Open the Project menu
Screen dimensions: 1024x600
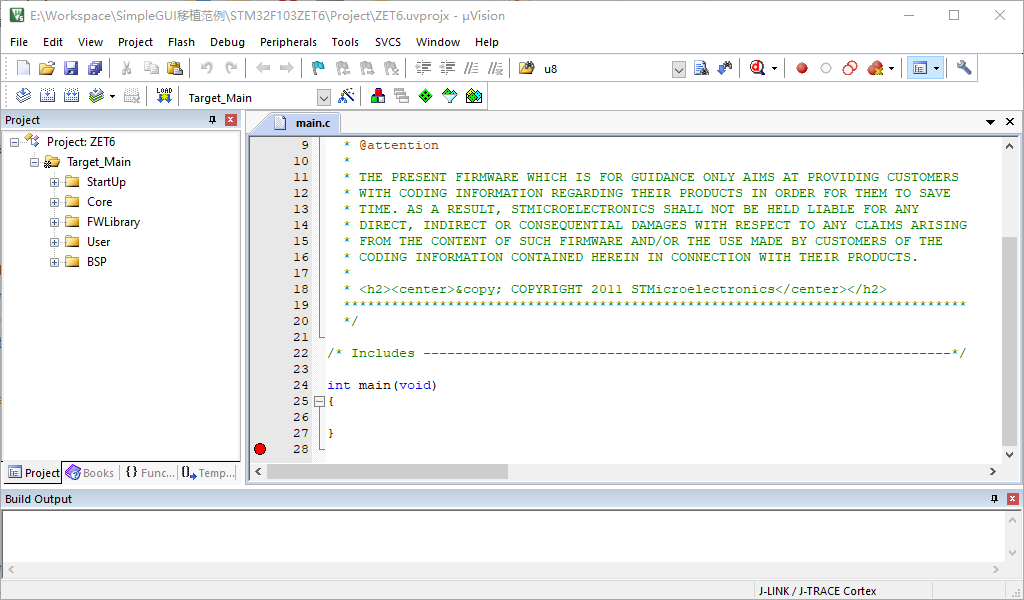(135, 42)
